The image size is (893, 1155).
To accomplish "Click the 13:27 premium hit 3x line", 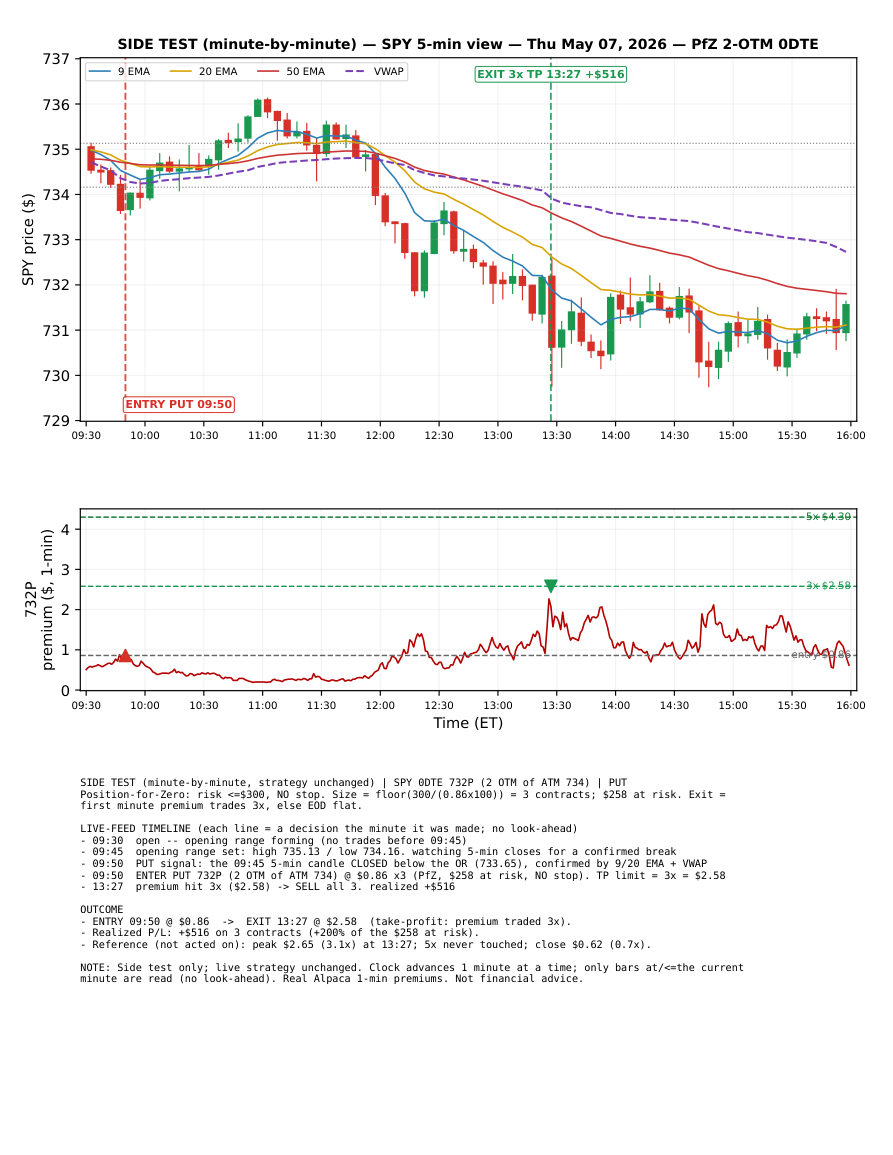I will tap(267, 886).
